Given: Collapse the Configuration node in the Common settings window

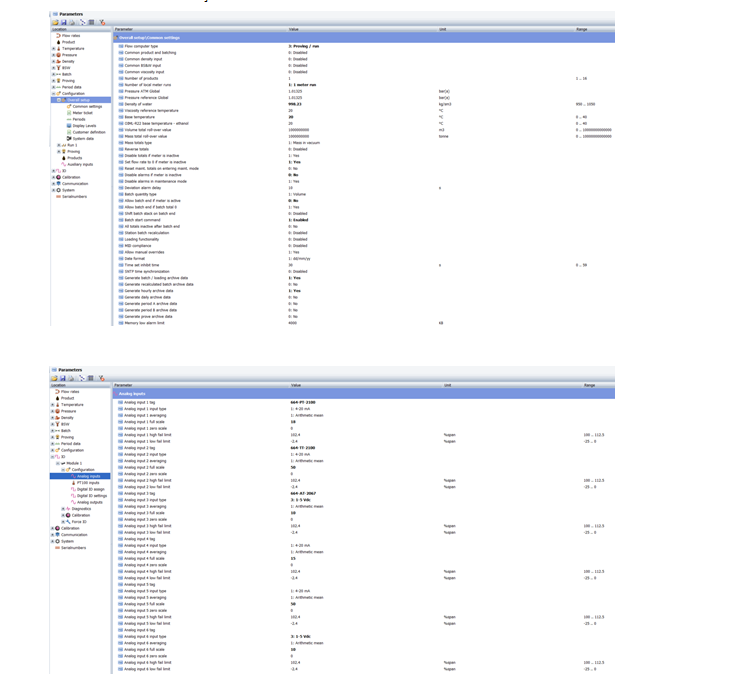Looking at the screenshot, I should [53, 93].
